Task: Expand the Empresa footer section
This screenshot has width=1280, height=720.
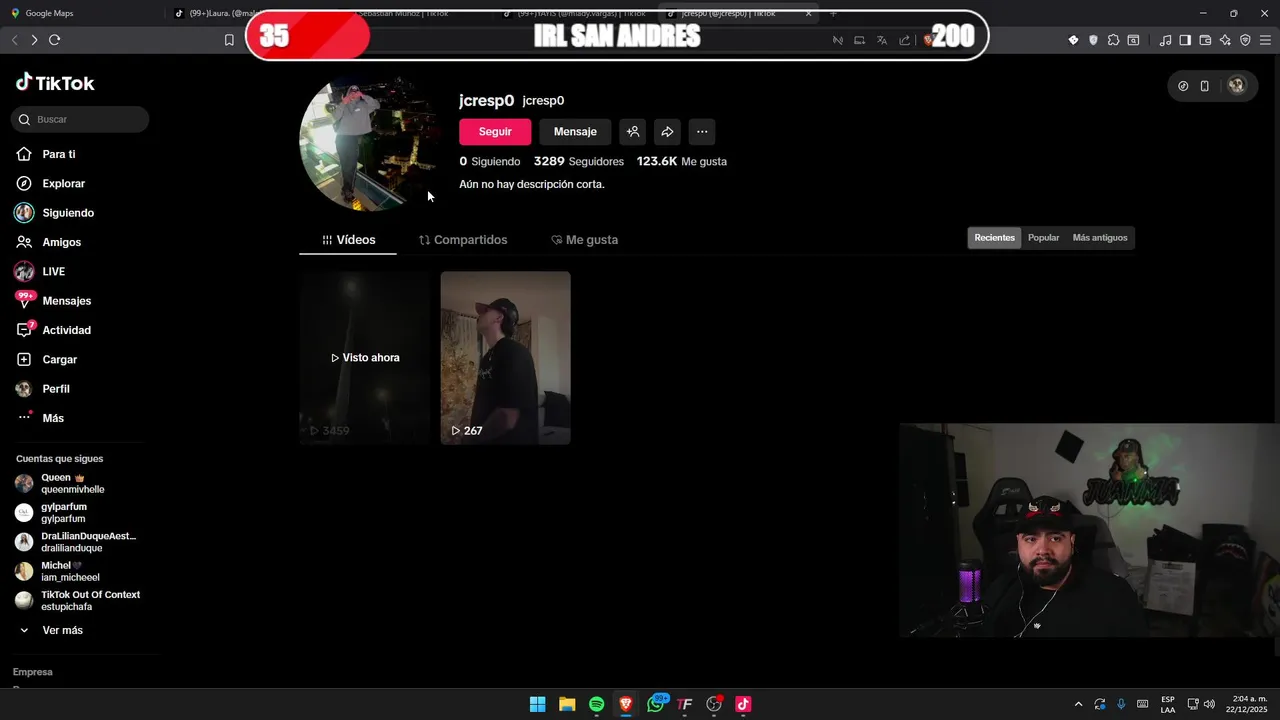Action: 33,672
